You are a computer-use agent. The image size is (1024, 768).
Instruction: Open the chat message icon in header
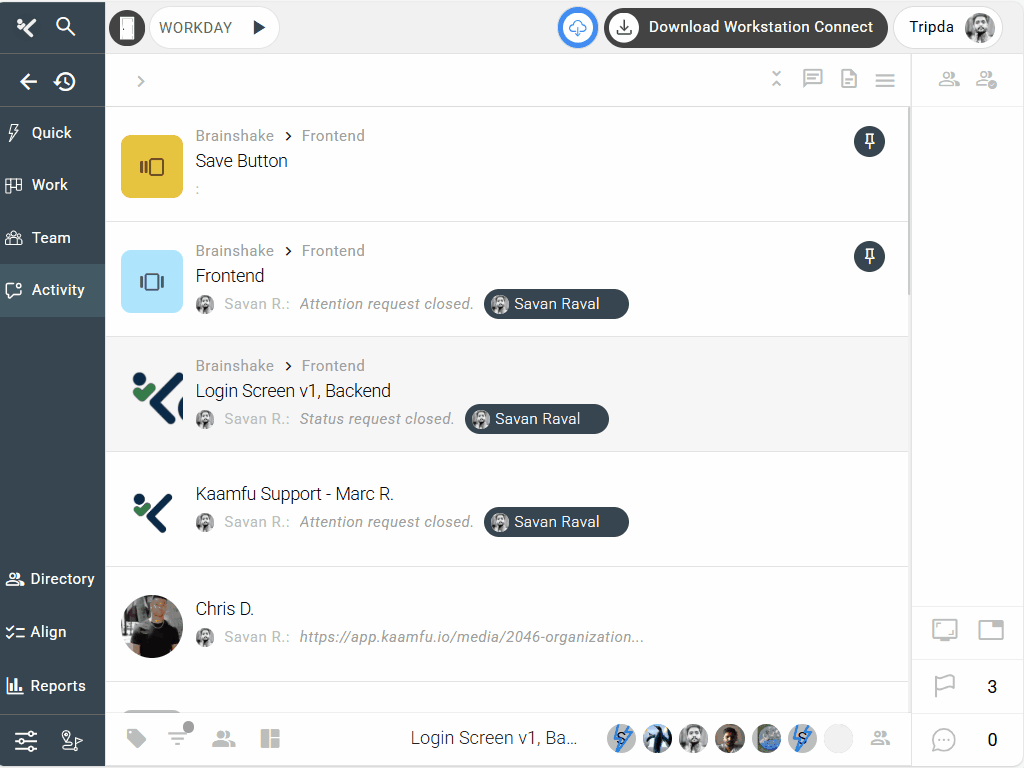pos(813,79)
